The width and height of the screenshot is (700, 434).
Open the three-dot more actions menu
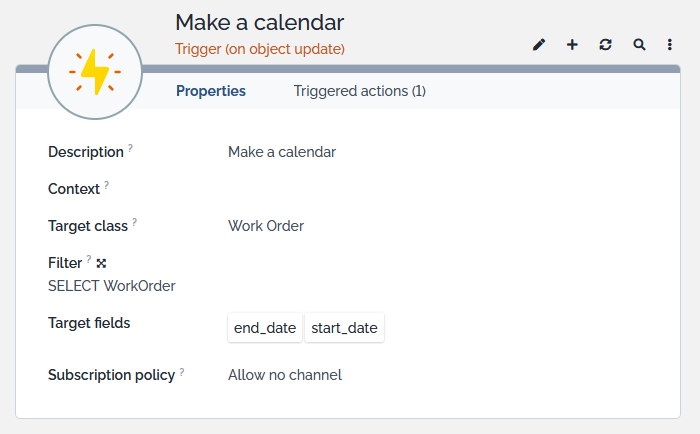(670, 45)
